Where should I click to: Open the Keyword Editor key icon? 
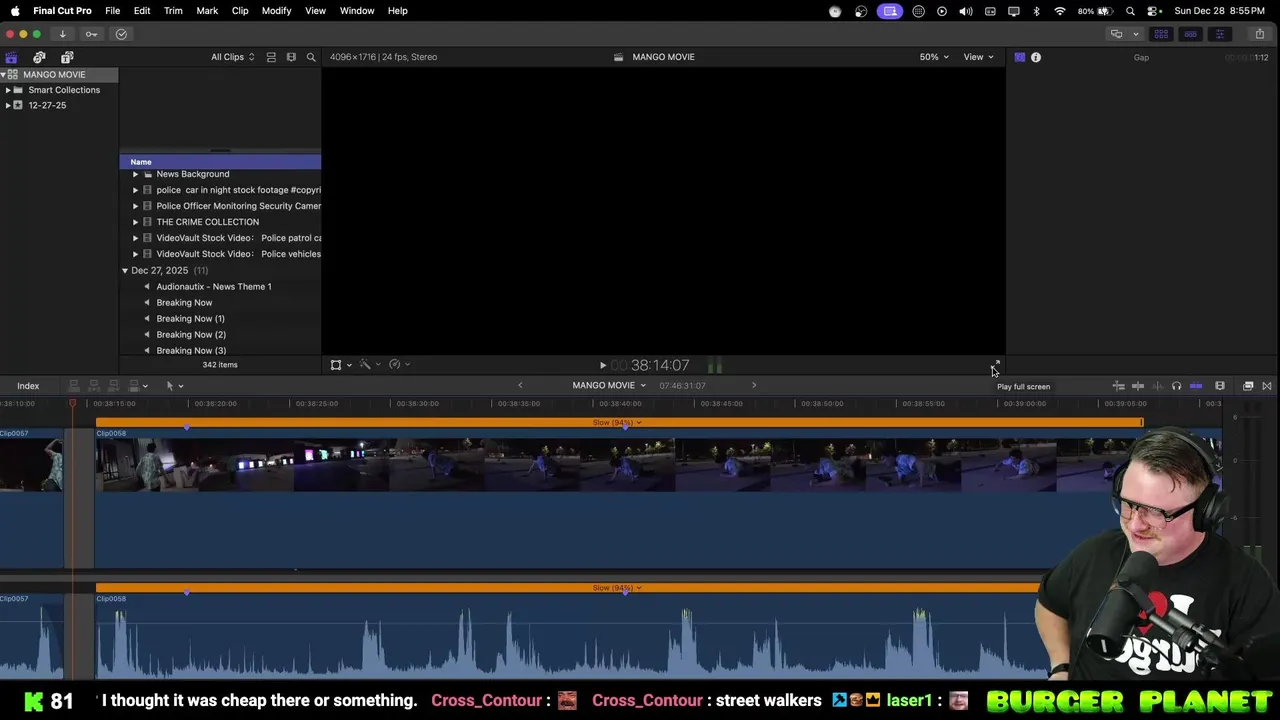coord(91,34)
